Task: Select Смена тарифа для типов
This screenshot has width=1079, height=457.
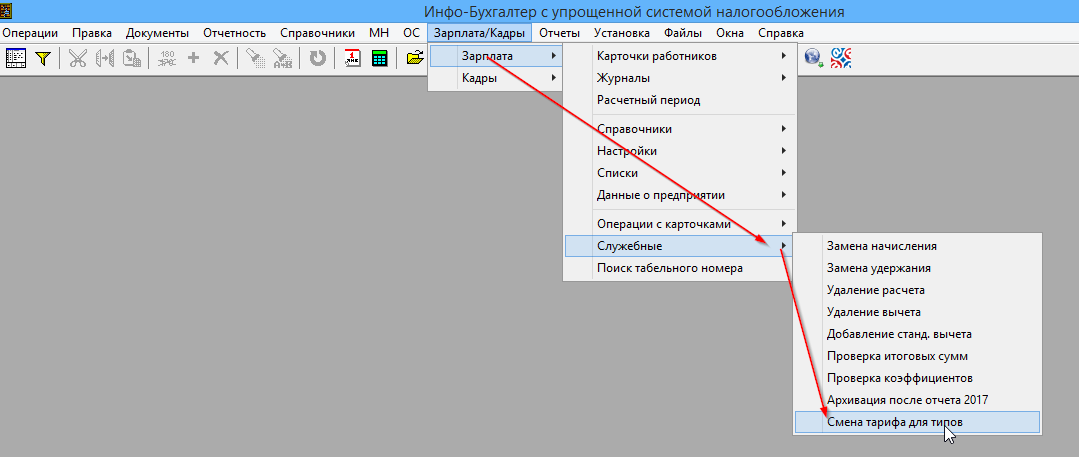Action: (x=917, y=423)
